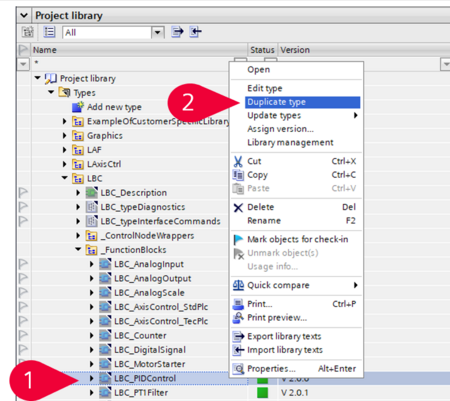
Task: Choose Library management menu entry
Action: click(290, 143)
